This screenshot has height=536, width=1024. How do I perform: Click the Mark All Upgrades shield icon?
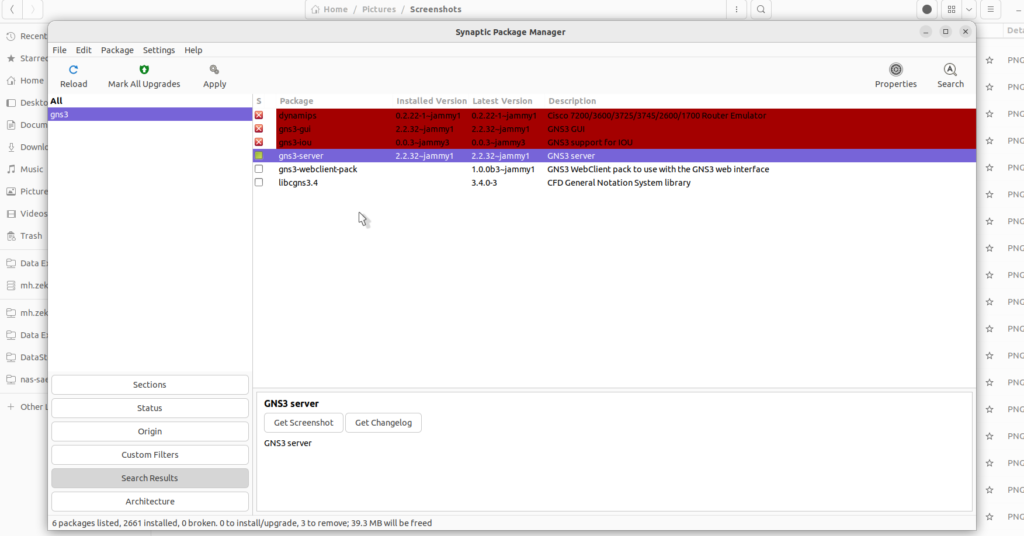click(144, 70)
